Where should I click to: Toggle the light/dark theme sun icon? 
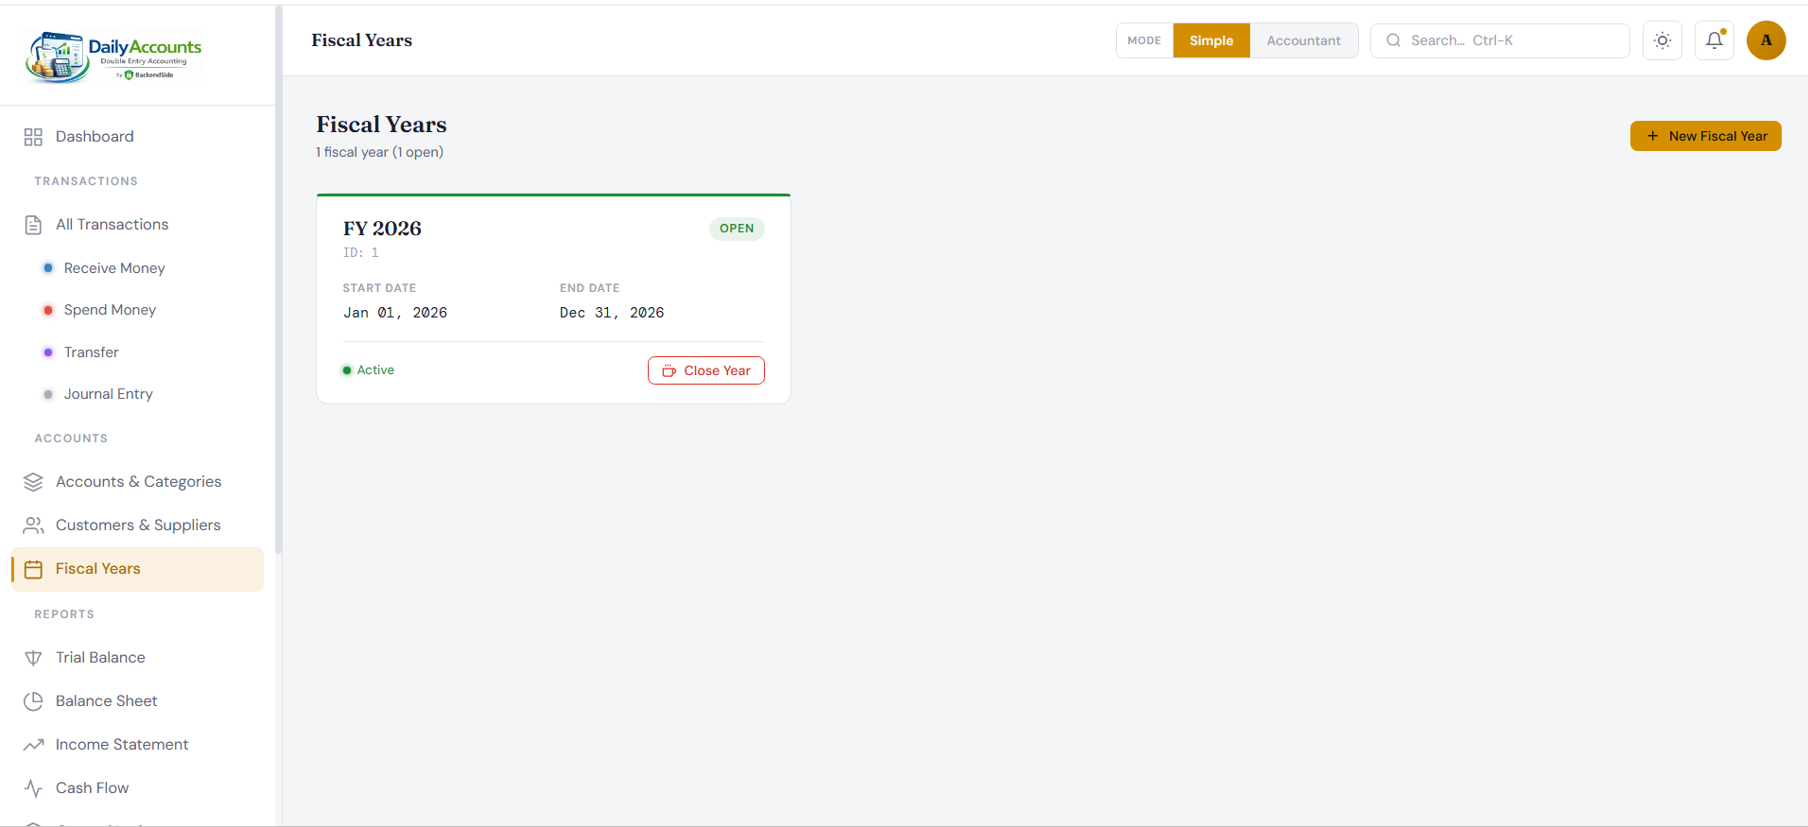pyautogui.click(x=1662, y=41)
